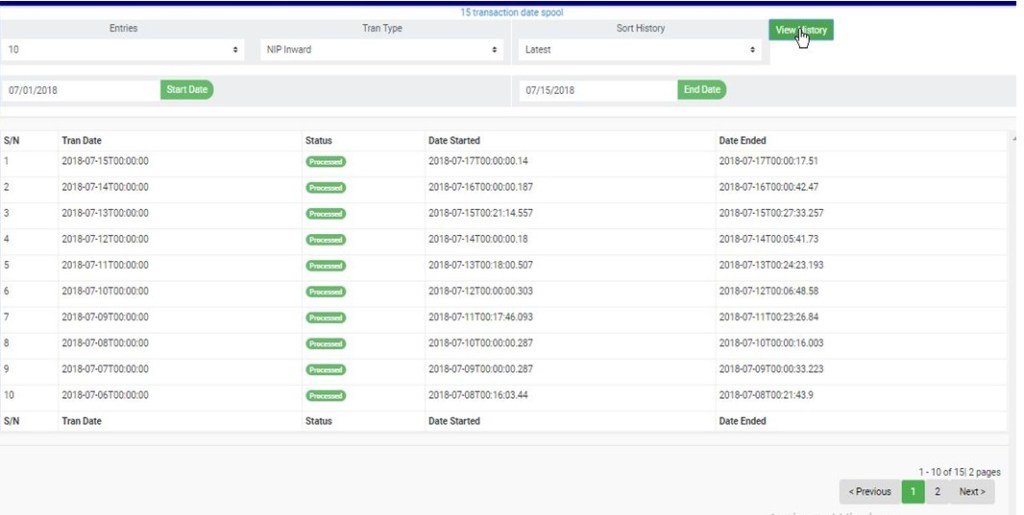The width and height of the screenshot is (1024, 515).
Task: Sort by Date Ended column header
Action: coord(742,141)
